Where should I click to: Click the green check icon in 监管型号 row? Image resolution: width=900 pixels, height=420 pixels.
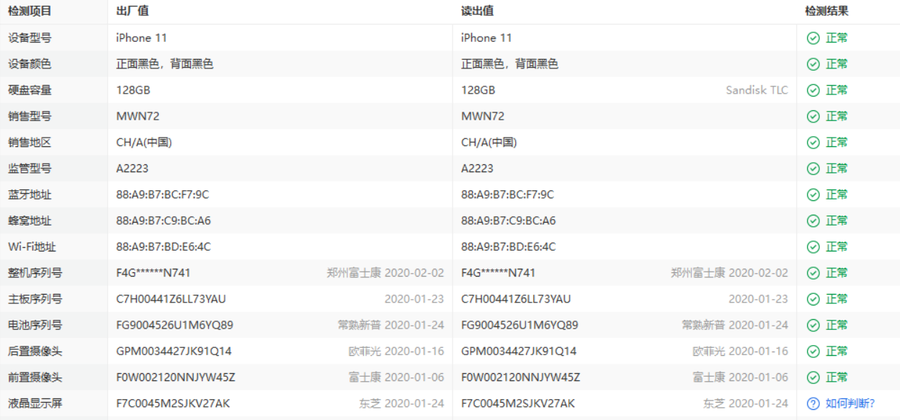pos(813,169)
